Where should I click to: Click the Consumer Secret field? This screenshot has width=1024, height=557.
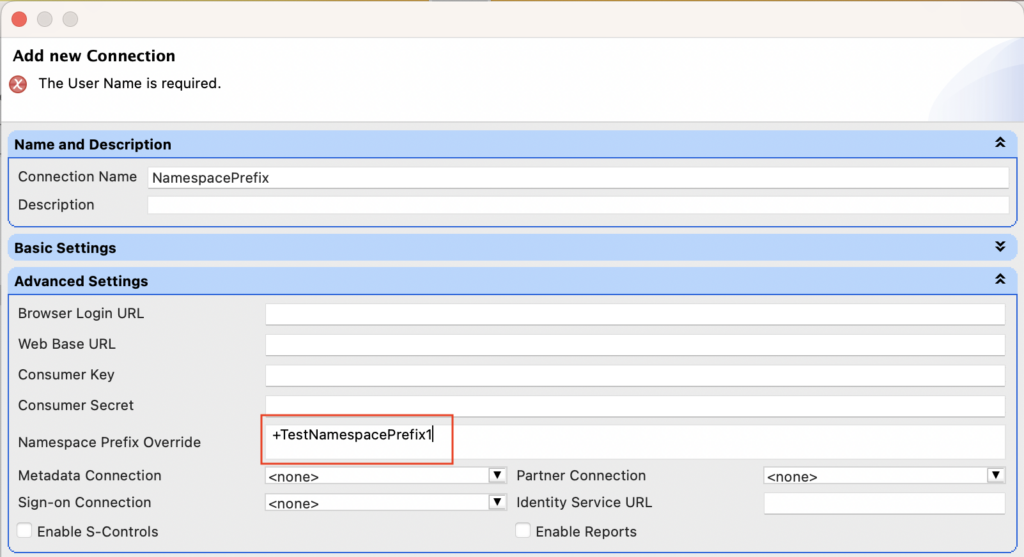[x=635, y=406]
